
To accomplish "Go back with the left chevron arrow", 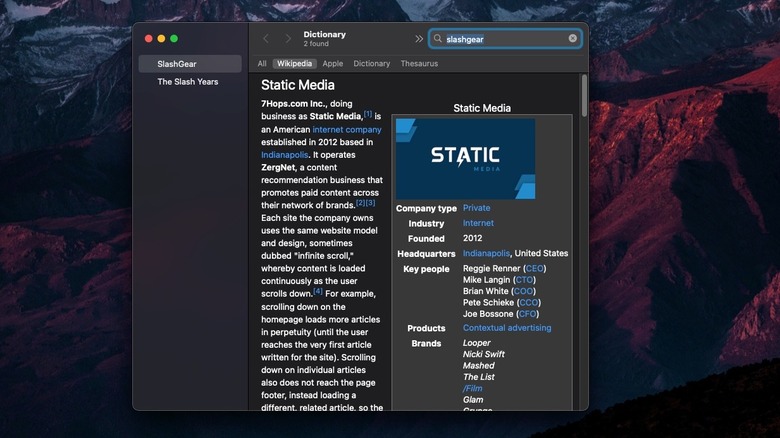I will [x=266, y=38].
